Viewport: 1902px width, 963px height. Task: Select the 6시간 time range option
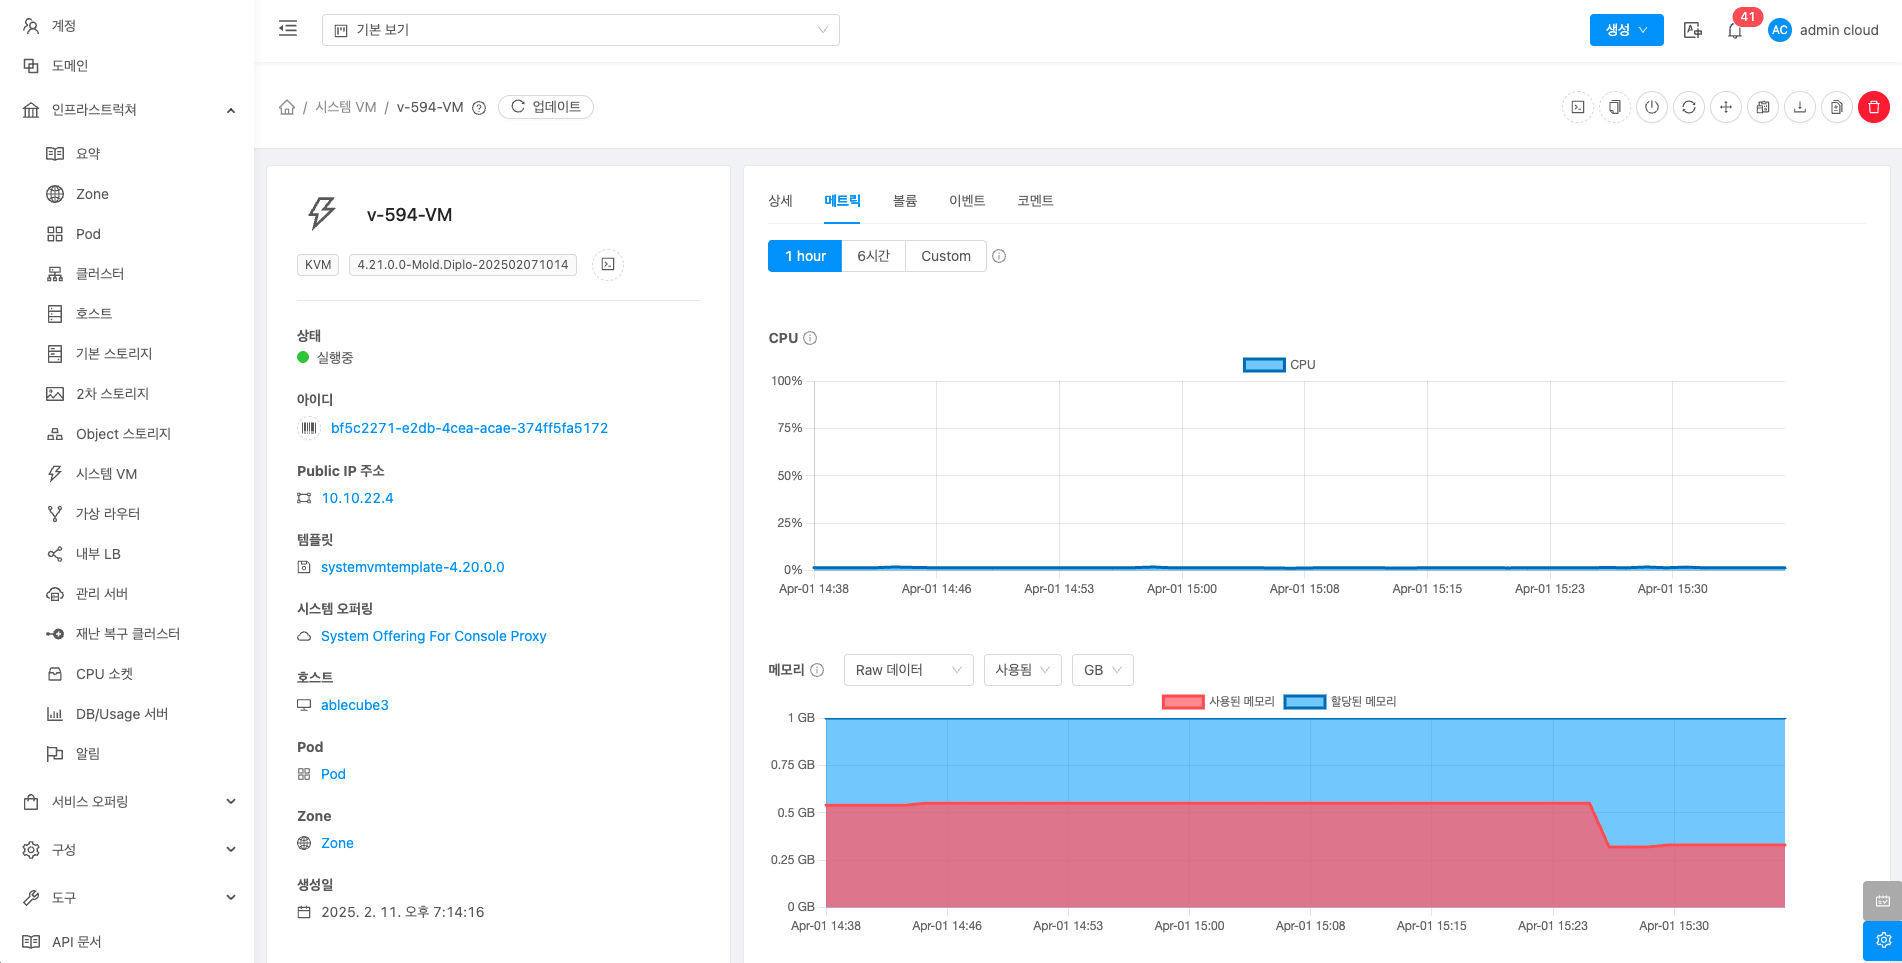point(873,256)
